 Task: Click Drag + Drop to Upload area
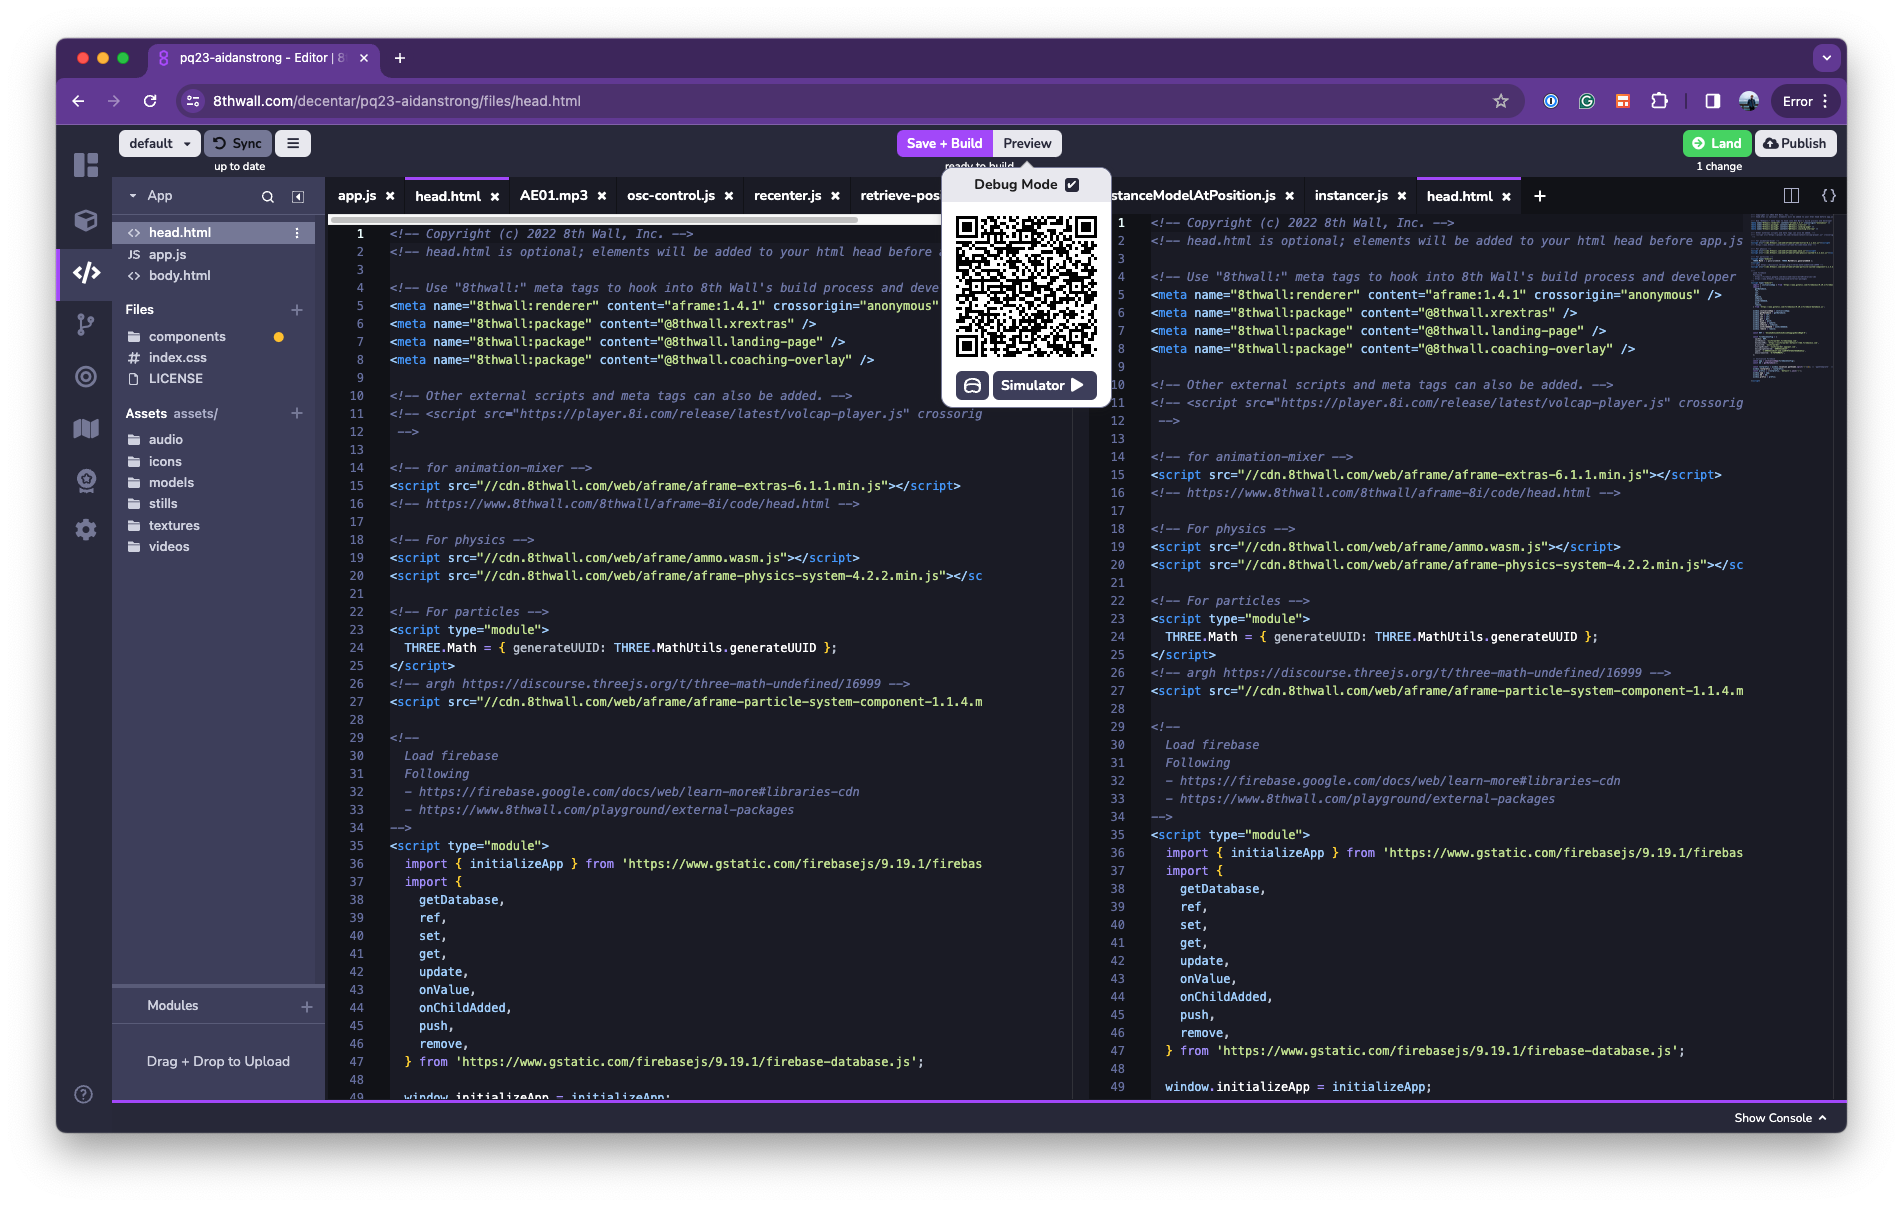pos(218,1061)
